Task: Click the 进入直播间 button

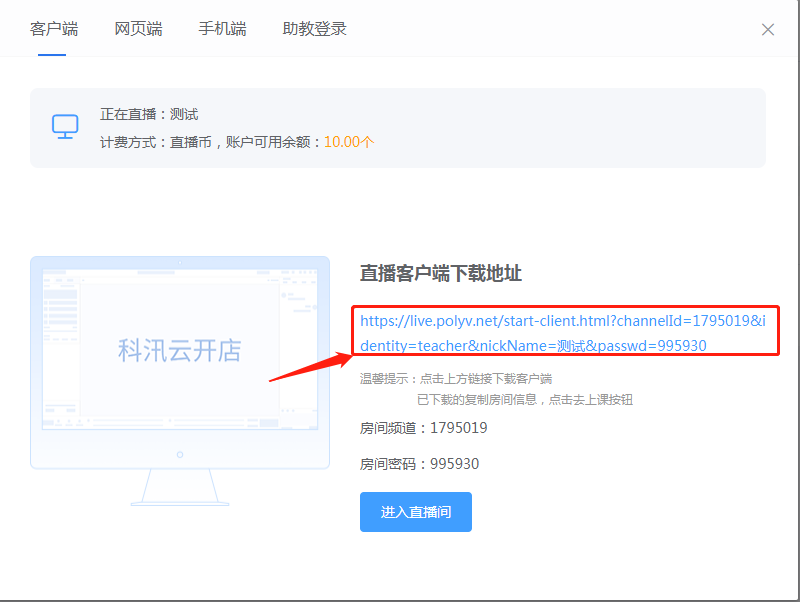Action: 415,511
